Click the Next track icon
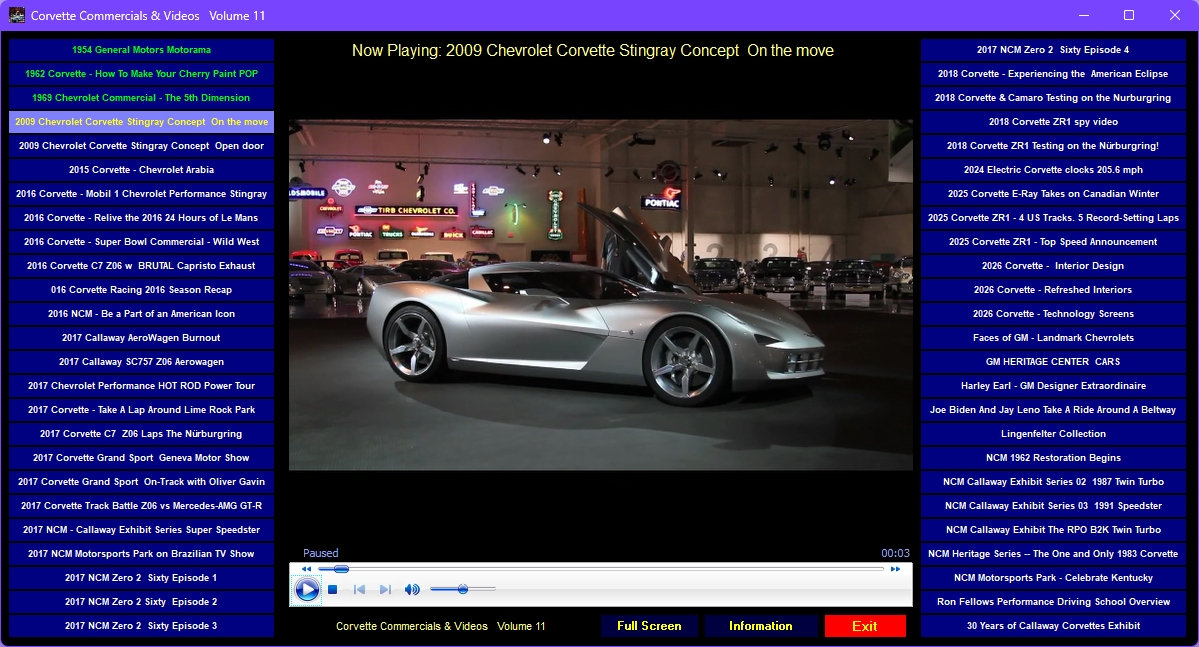Viewport: 1199px width, 647px height. (385, 590)
